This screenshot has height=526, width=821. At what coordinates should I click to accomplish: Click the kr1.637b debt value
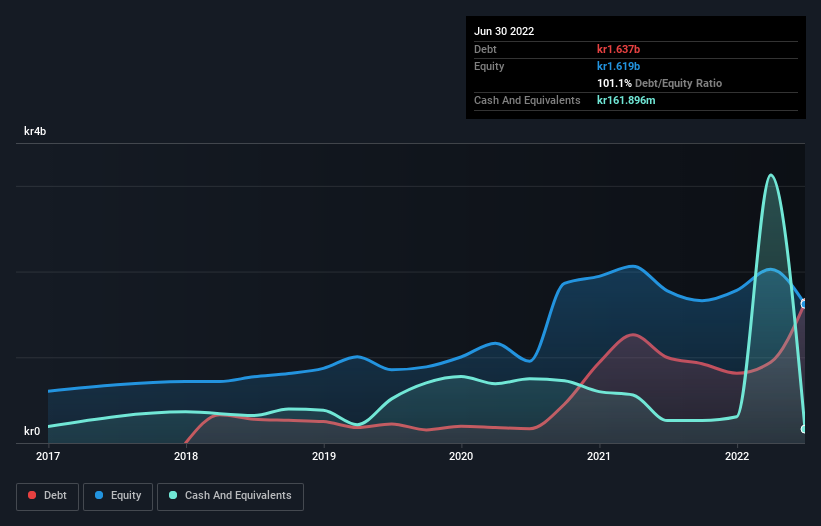(x=618, y=49)
